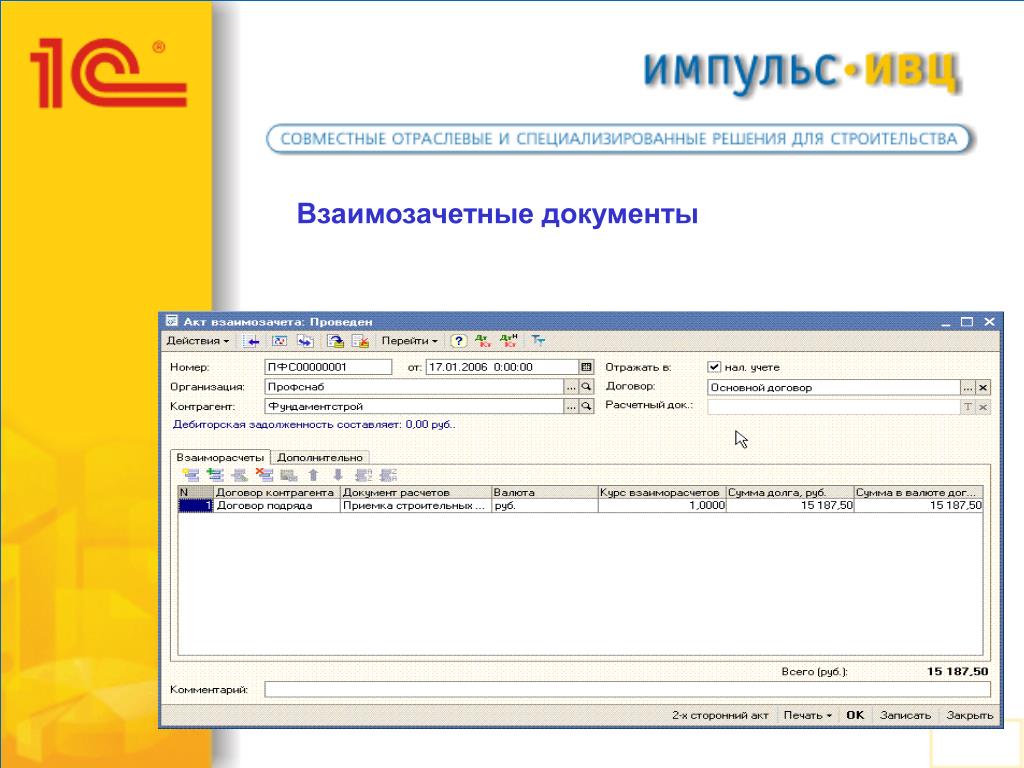
Task: Click the date field 17.01.2006
Action: tap(502, 367)
